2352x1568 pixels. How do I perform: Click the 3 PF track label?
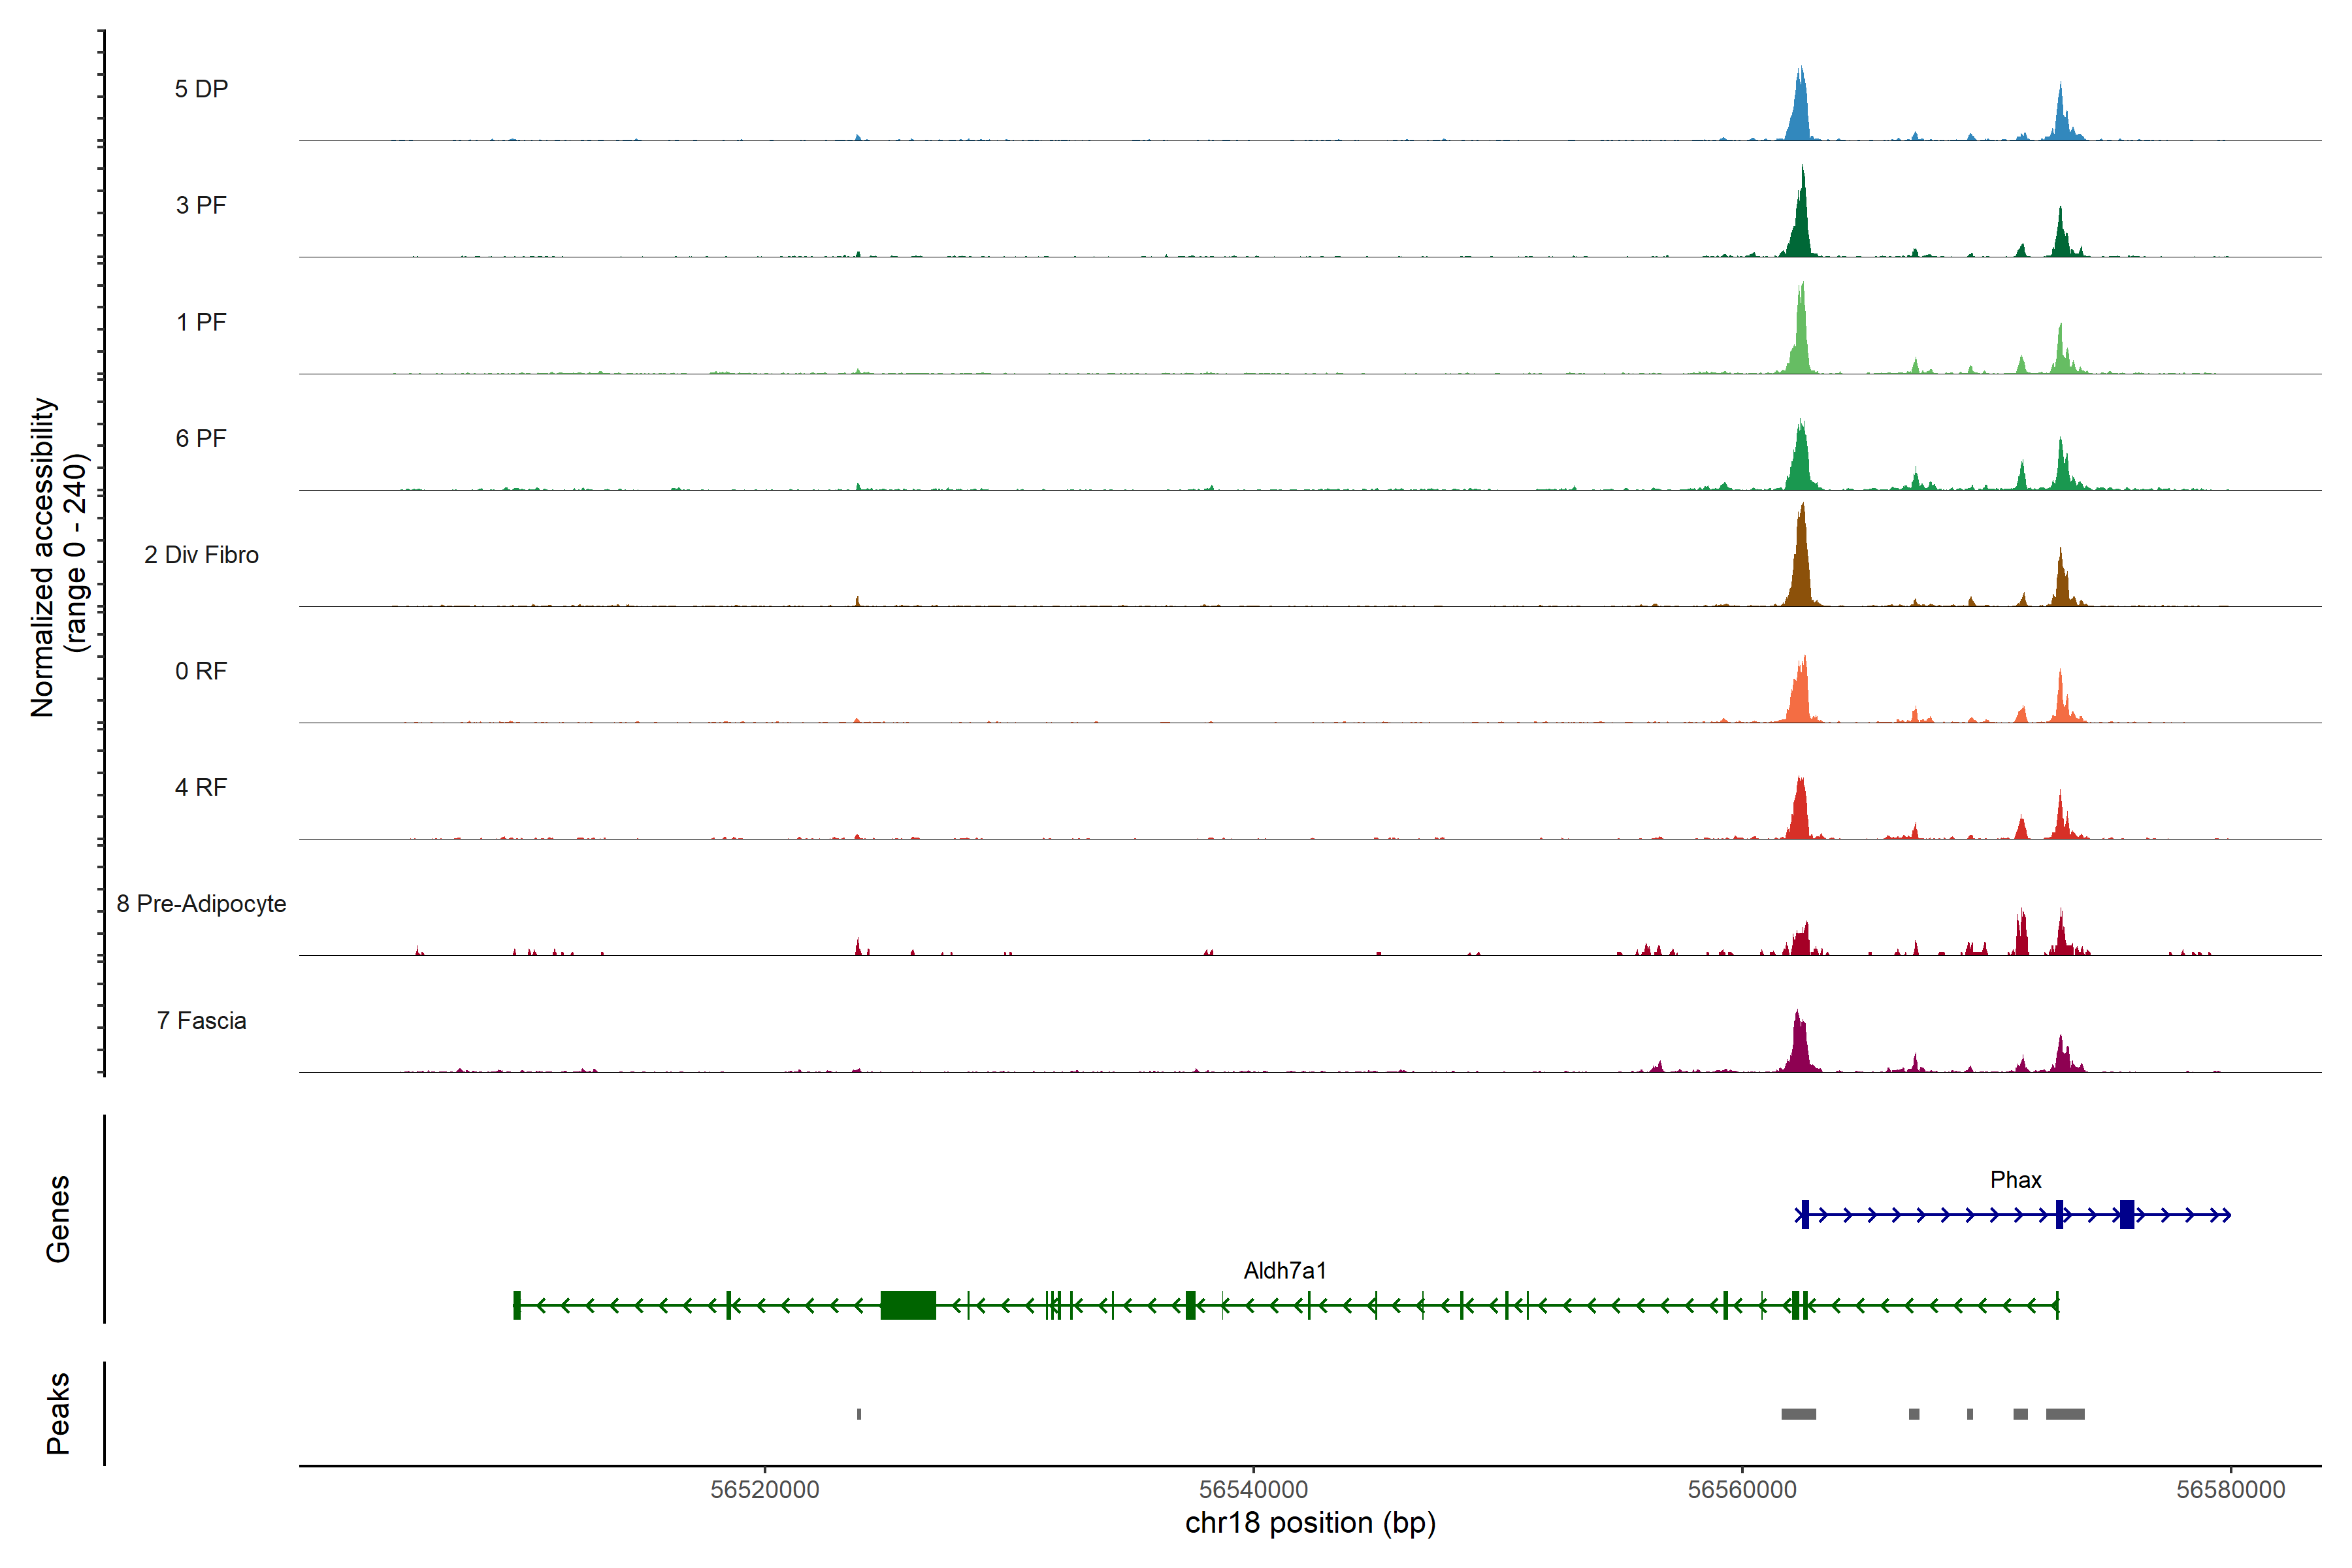click(201, 205)
